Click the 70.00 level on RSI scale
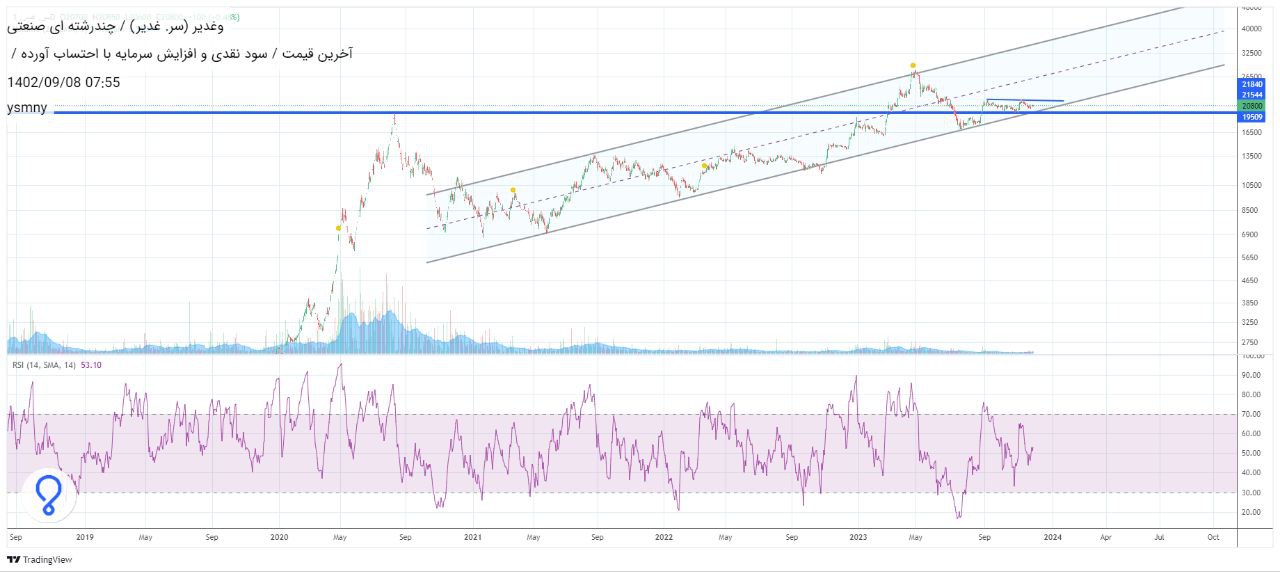The height and width of the screenshot is (572, 1280). (x=1250, y=414)
